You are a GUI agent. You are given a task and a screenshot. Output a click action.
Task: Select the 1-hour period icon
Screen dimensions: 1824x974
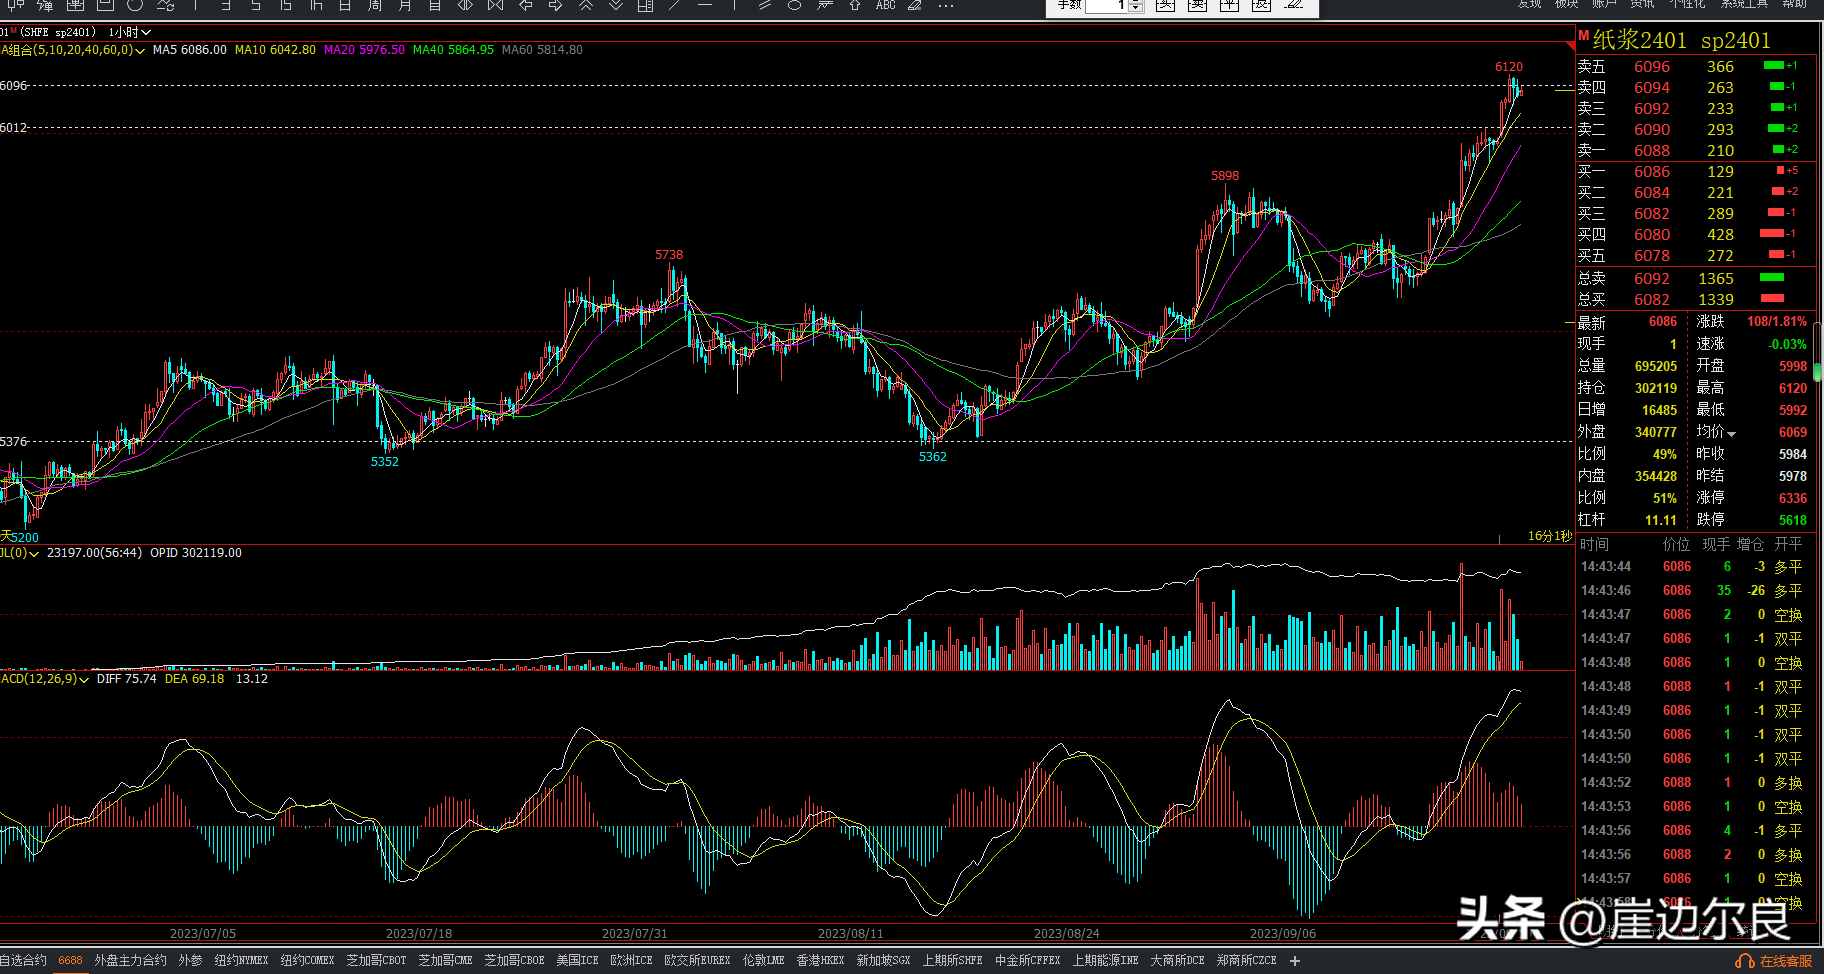tap(315, 5)
